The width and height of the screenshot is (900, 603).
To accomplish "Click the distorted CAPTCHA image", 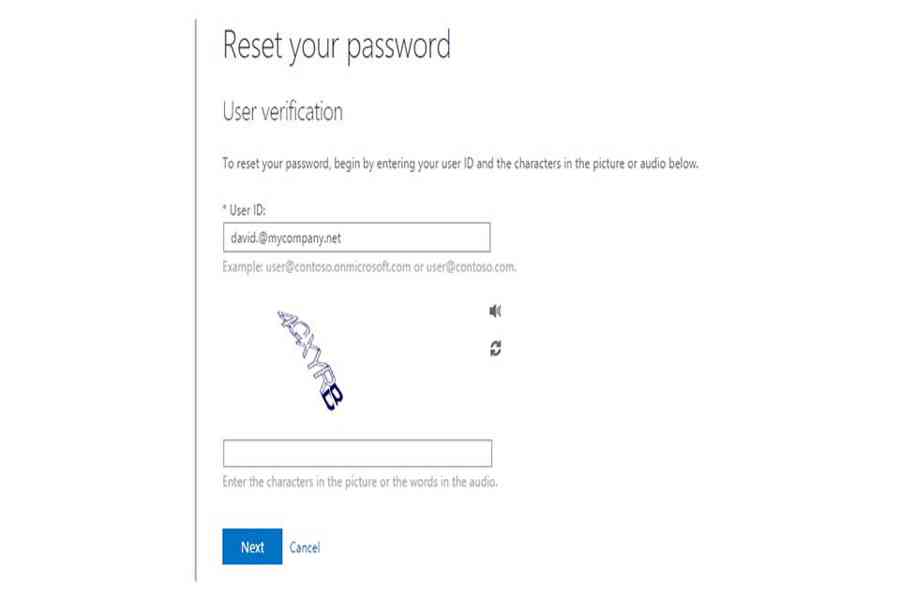I will pyautogui.click(x=310, y=361).
